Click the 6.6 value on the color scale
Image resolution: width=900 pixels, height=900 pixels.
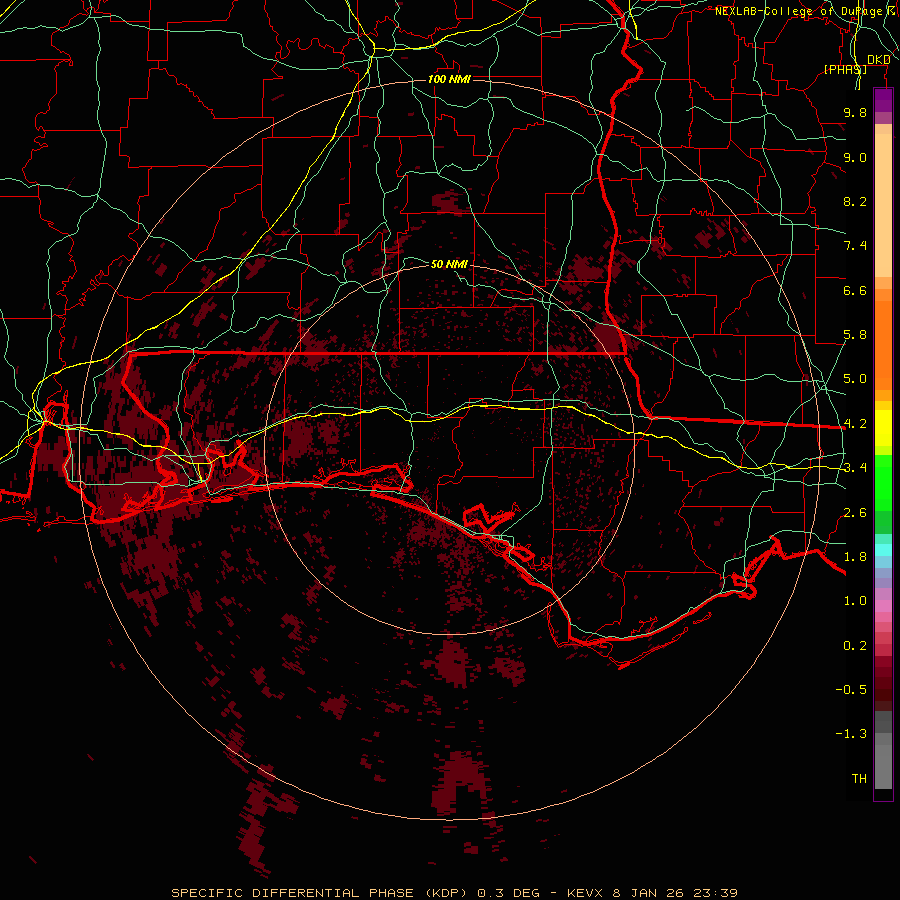[855, 290]
